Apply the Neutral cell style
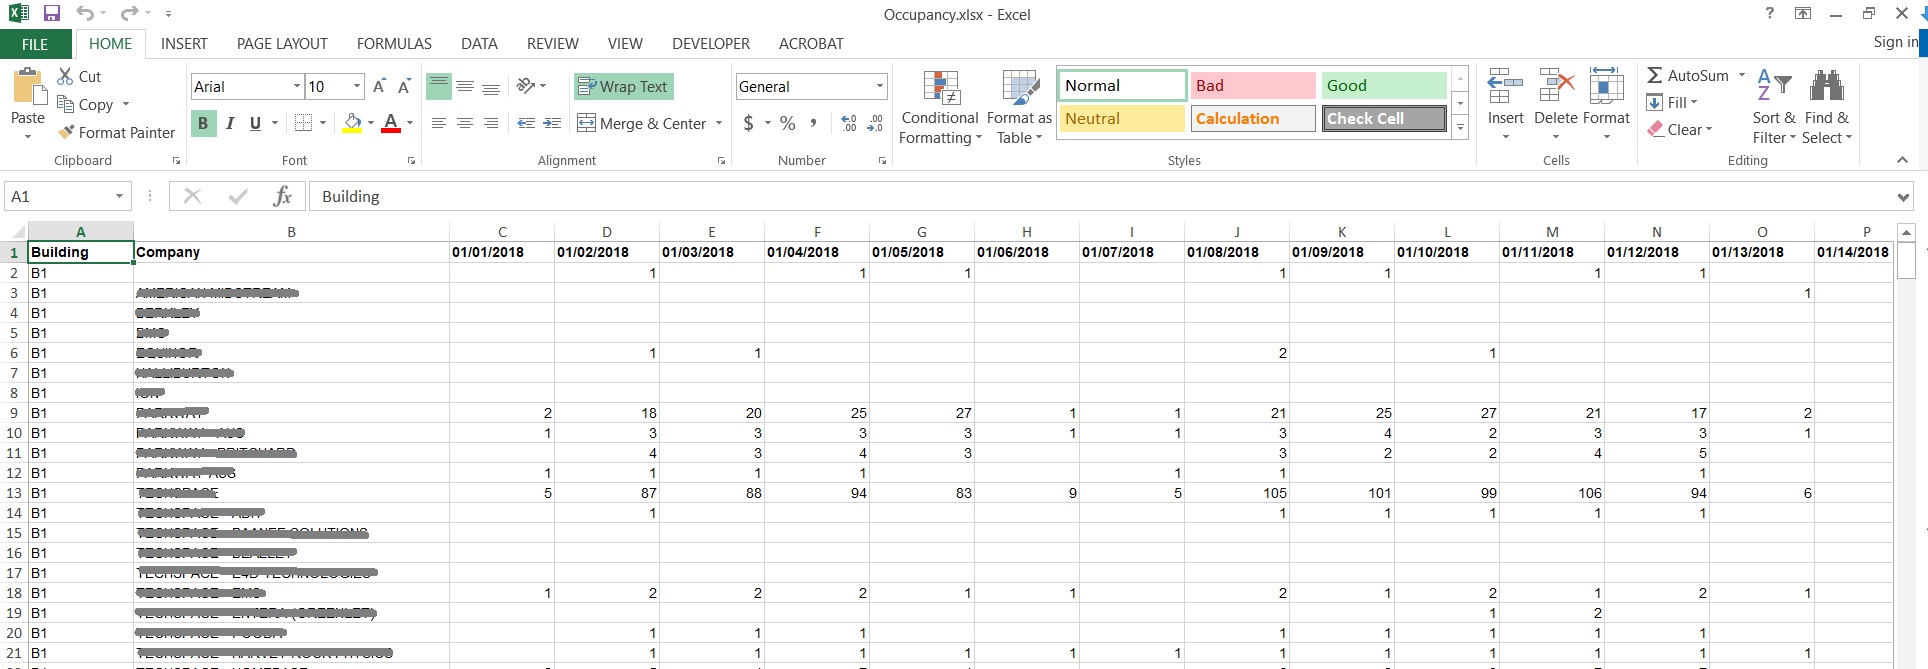Image resolution: width=1928 pixels, height=669 pixels. pyautogui.click(x=1122, y=119)
